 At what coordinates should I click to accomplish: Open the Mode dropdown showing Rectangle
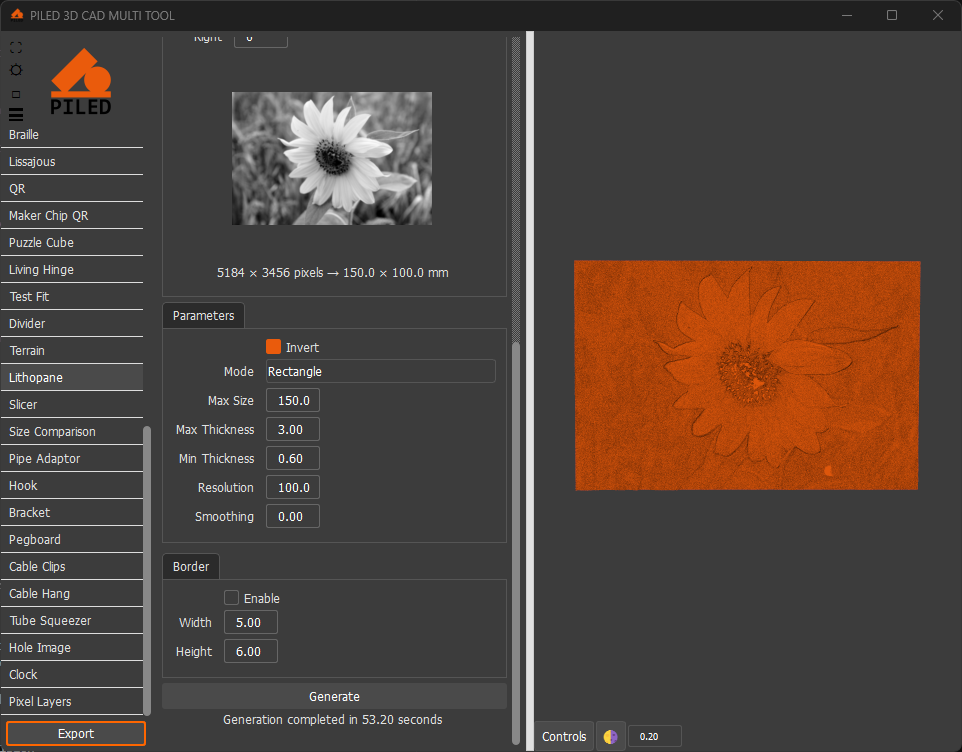click(x=380, y=371)
